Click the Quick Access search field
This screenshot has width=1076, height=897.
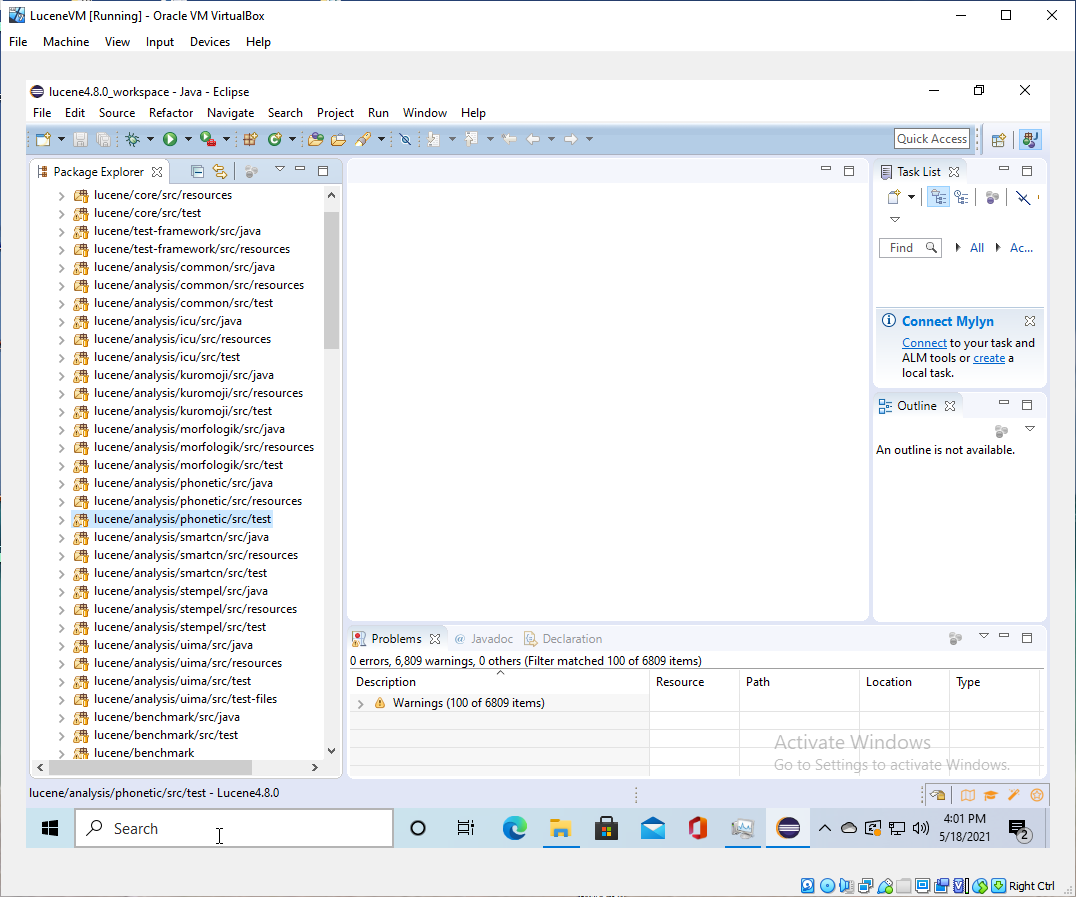pos(931,139)
